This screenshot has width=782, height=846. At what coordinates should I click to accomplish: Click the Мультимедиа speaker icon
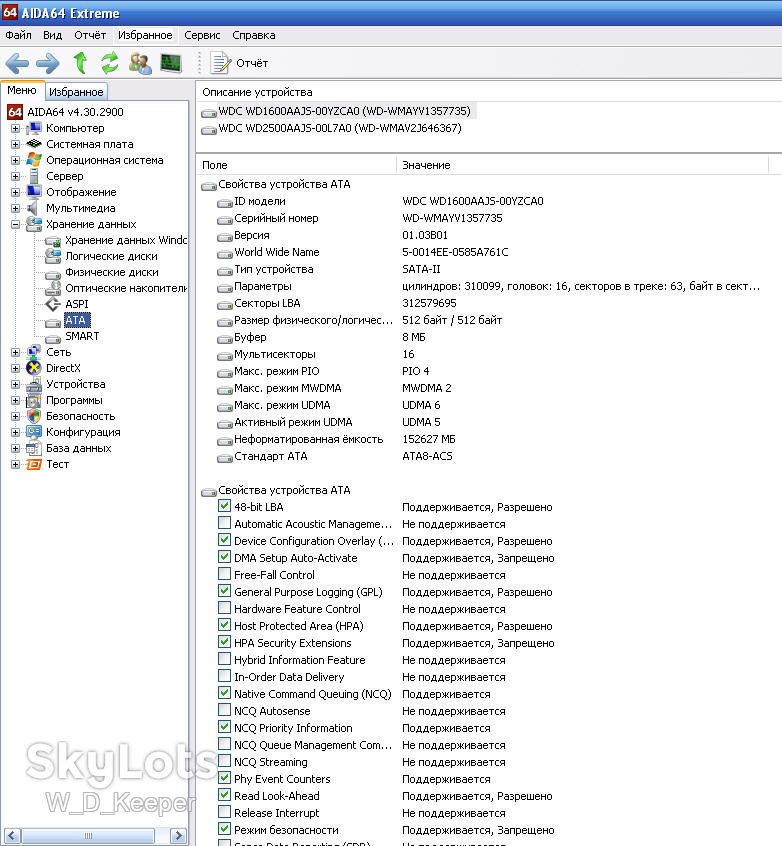tap(33, 208)
